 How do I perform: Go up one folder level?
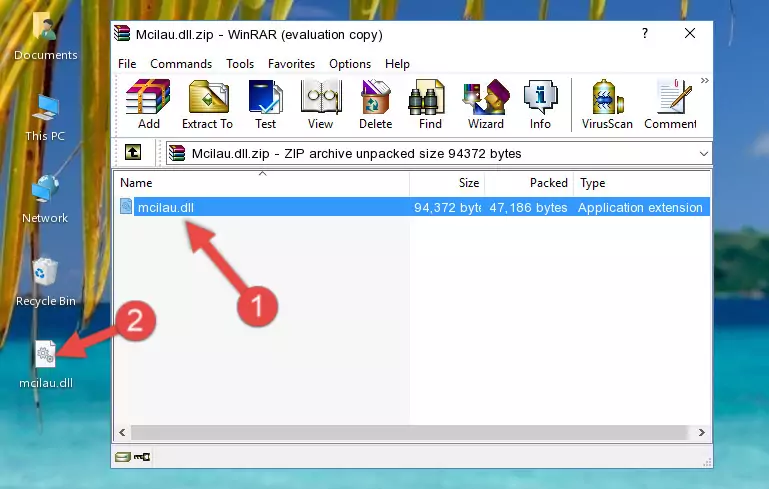133,153
